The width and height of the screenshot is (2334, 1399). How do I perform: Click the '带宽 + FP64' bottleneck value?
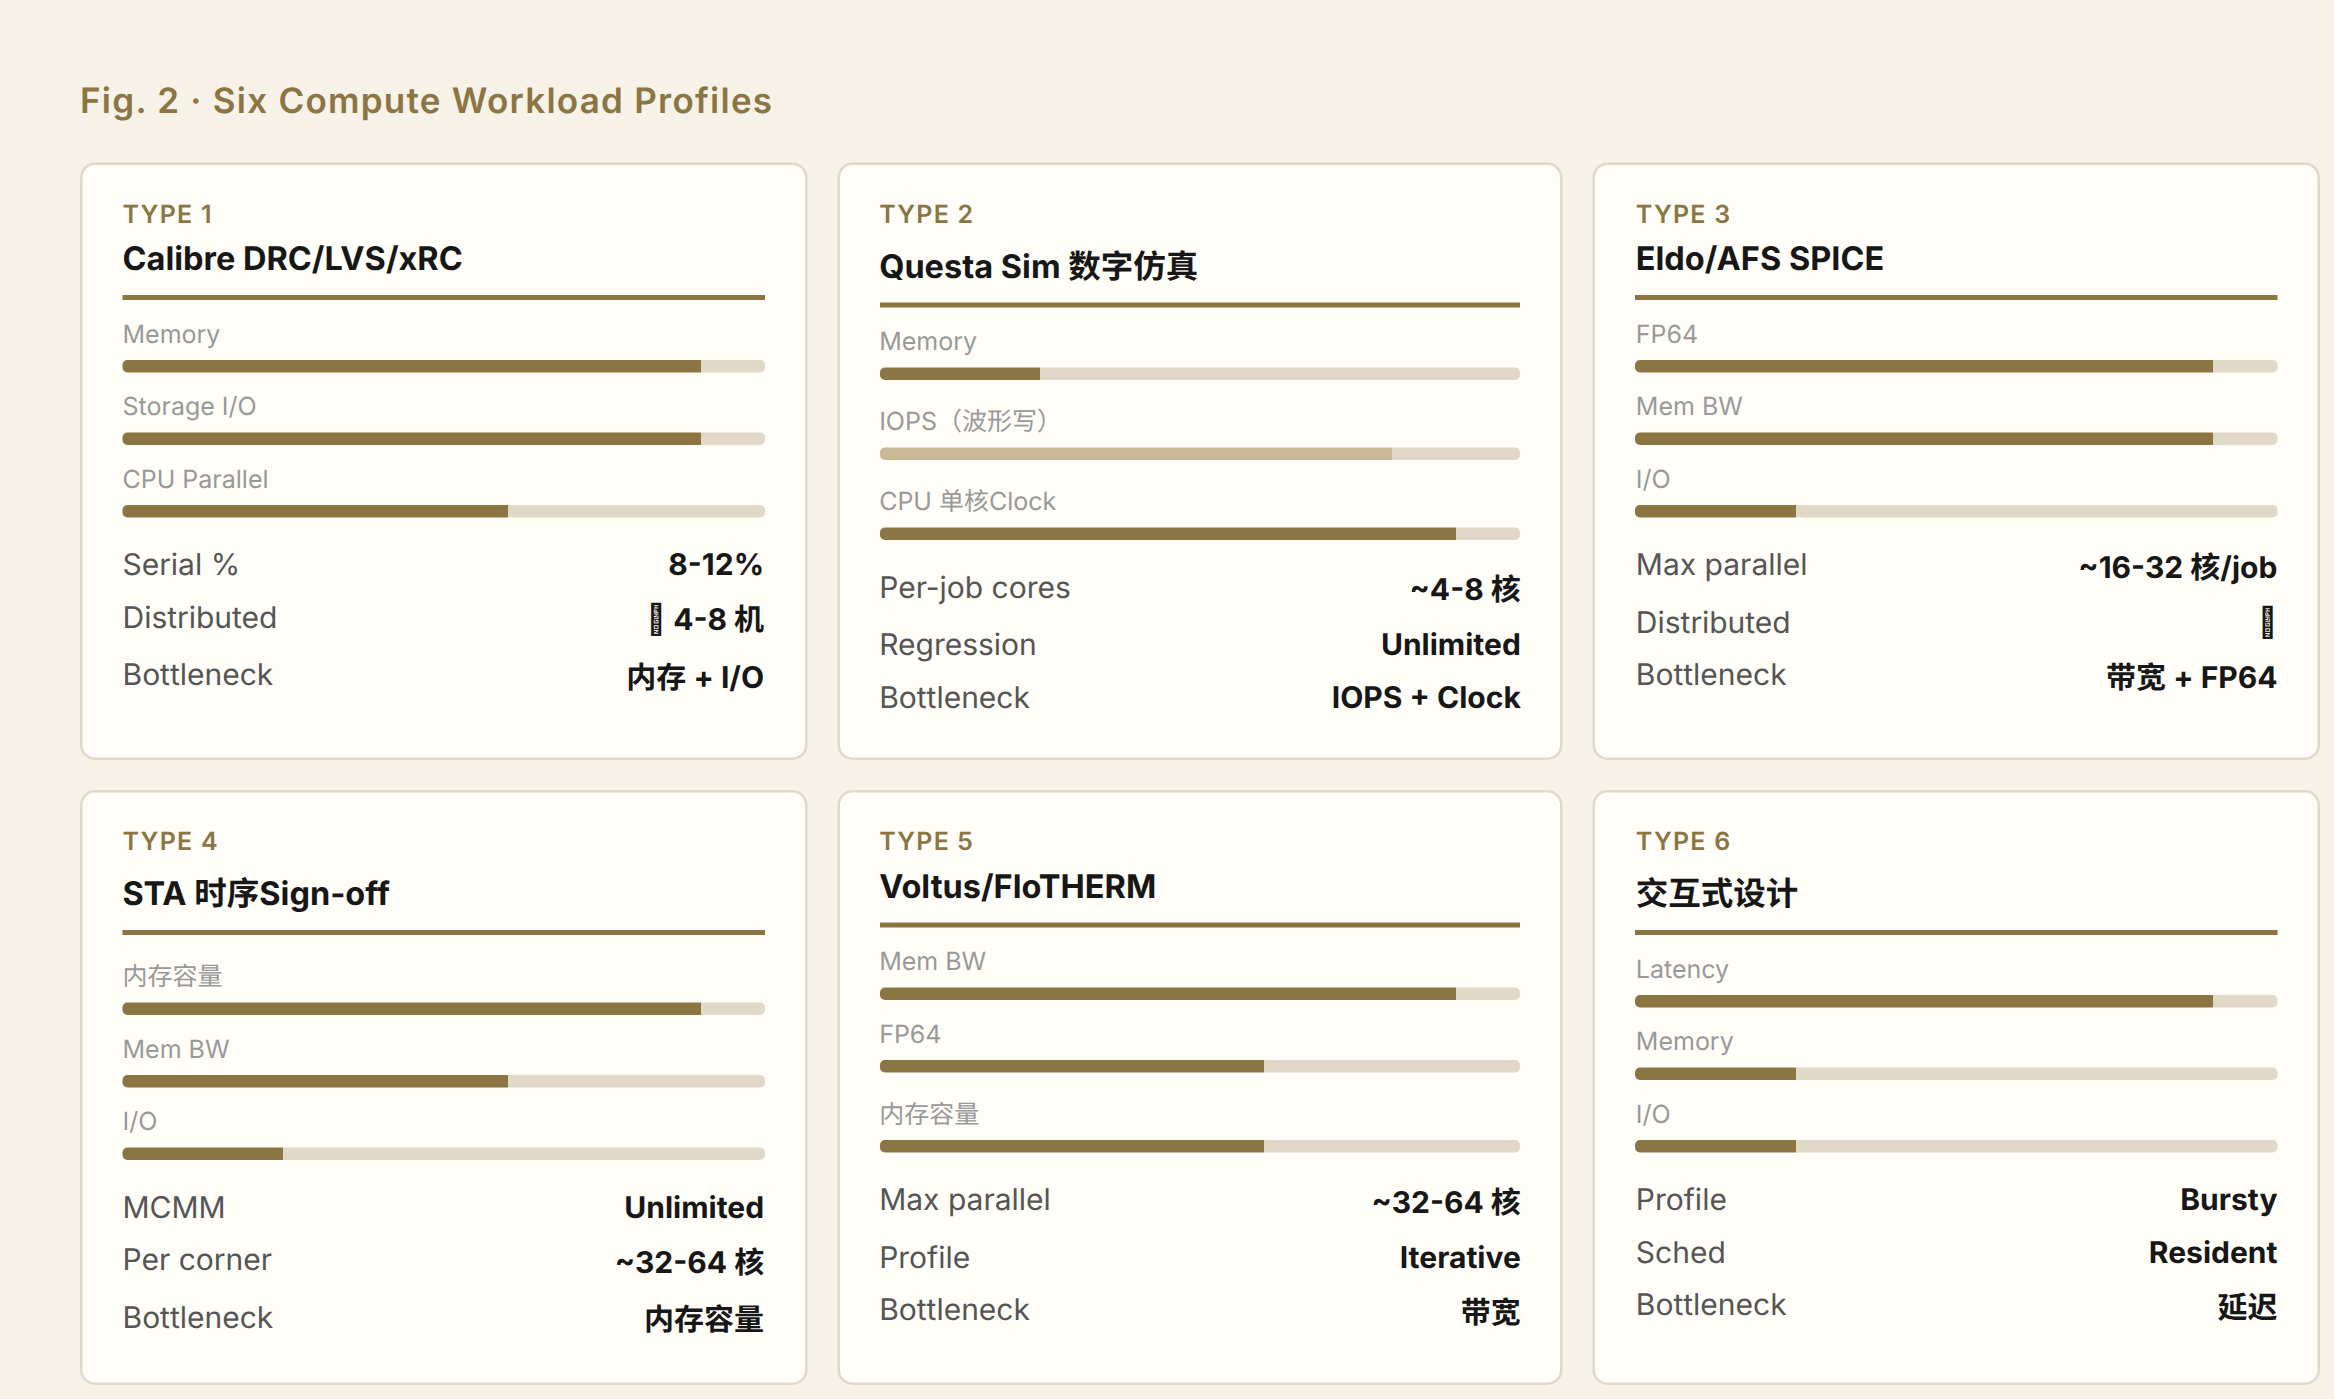(x=2192, y=677)
